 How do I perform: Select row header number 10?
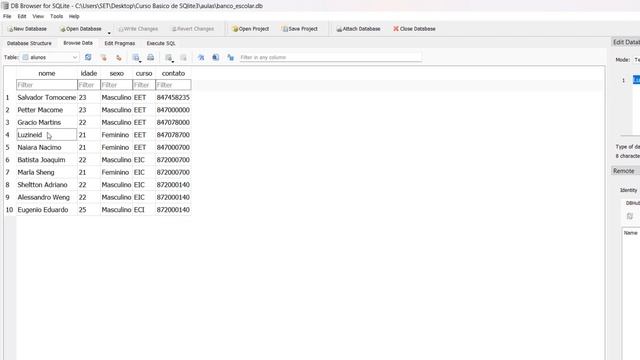coord(9,210)
